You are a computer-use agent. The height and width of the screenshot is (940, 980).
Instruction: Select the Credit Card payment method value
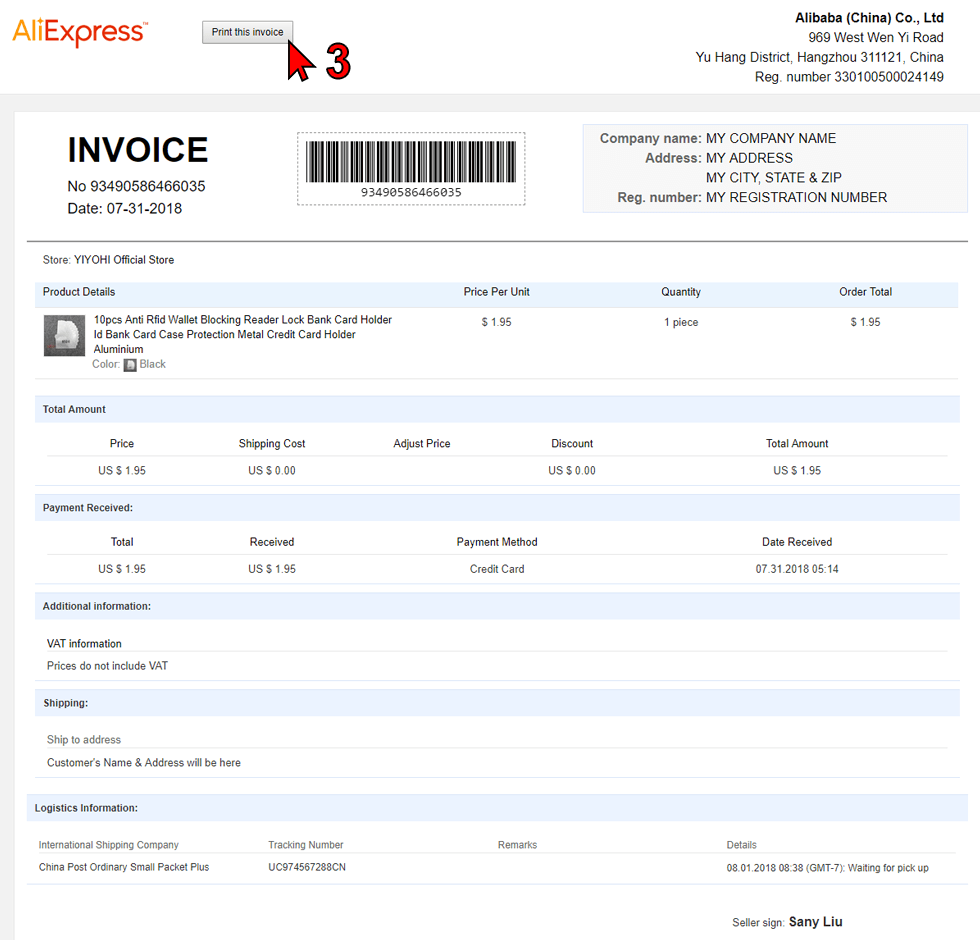tap(497, 569)
